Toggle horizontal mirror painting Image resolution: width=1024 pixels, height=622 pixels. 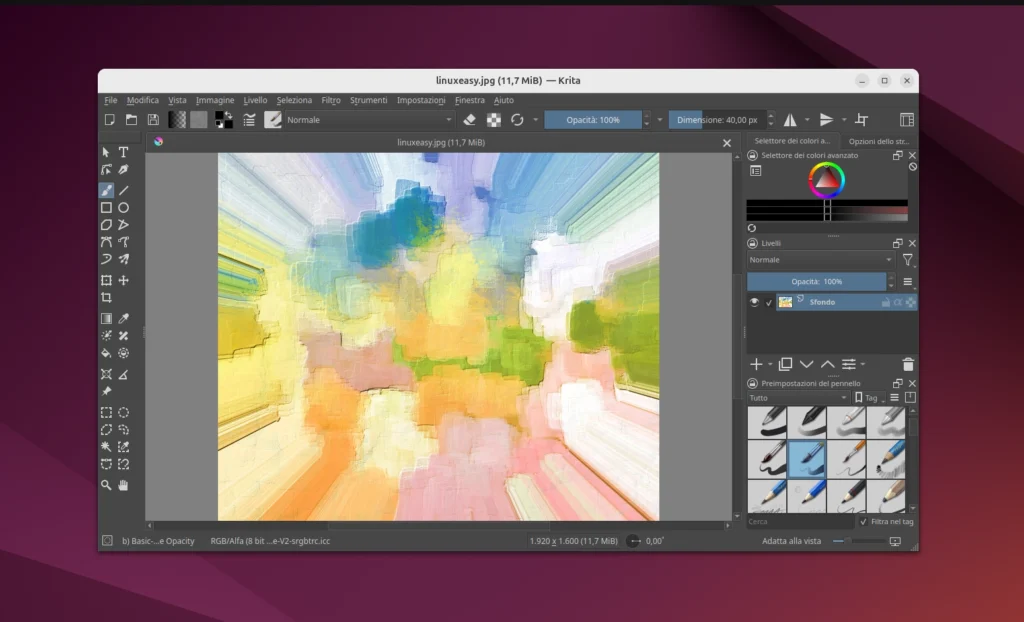click(x=789, y=119)
